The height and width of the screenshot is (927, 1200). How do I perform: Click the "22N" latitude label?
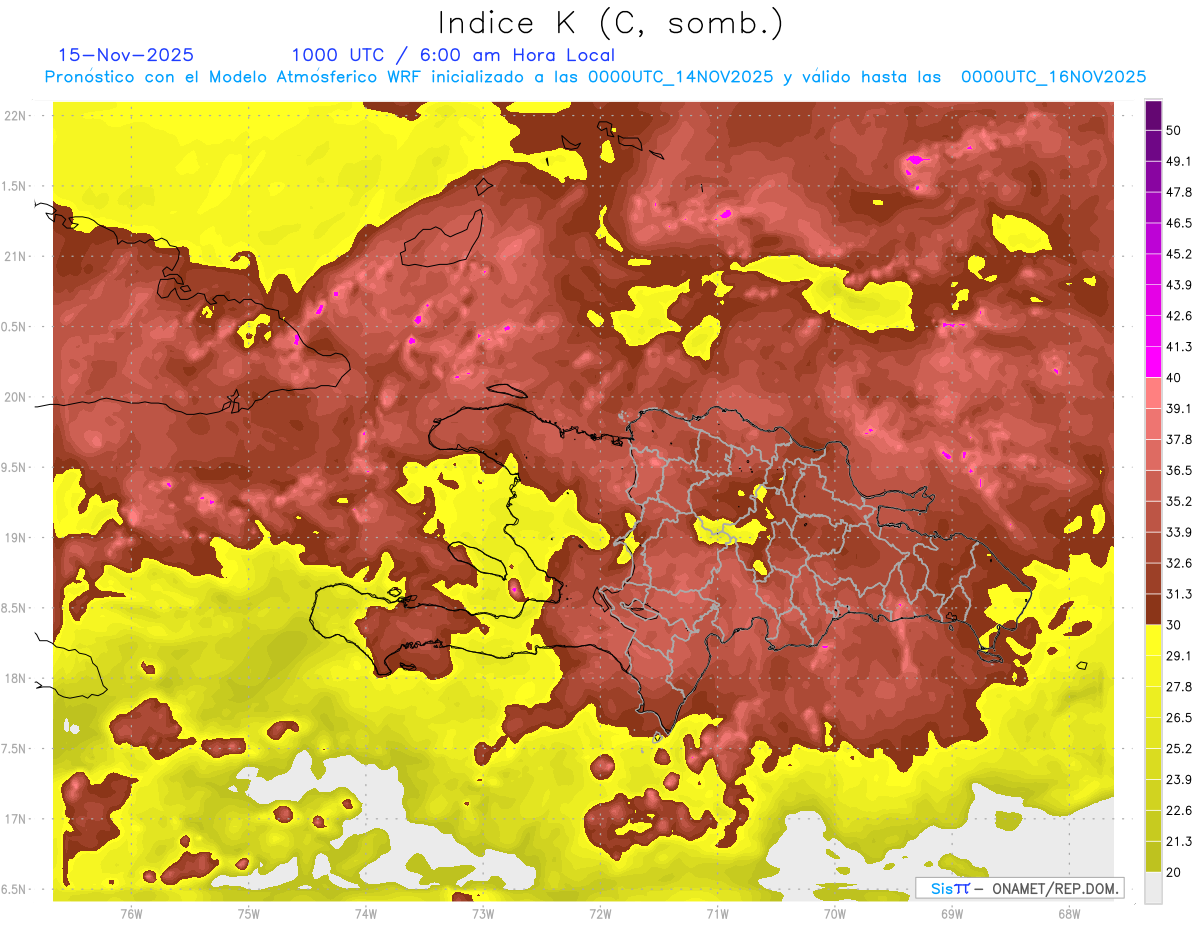pos(15,115)
